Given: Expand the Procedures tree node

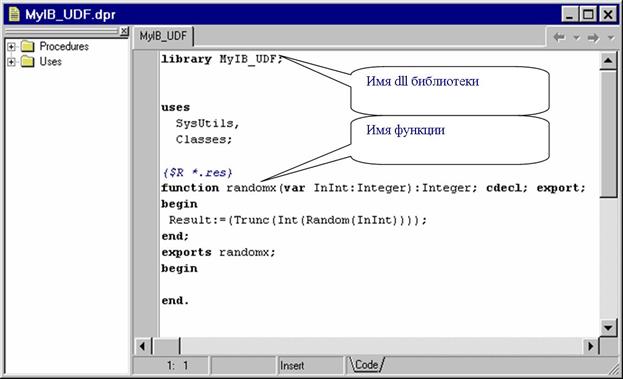Looking at the screenshot, I should coord(11,46).
